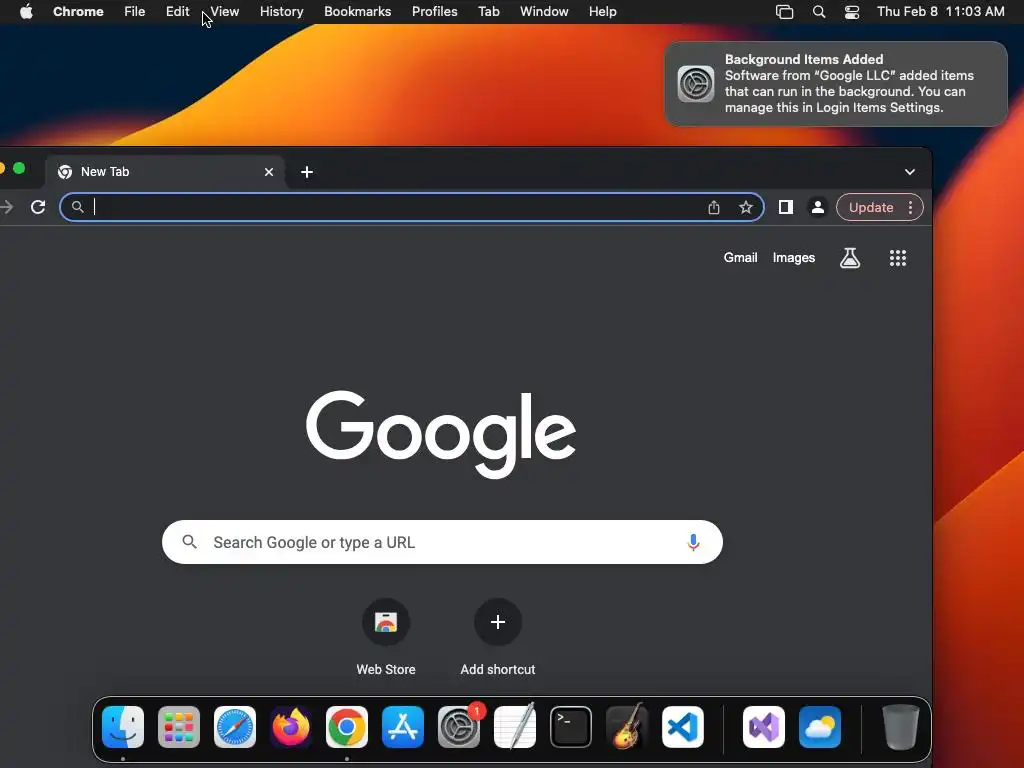Open the Bookmarks menu
The height and width of the screenshot is (768, 1024).
coord(357,12)
